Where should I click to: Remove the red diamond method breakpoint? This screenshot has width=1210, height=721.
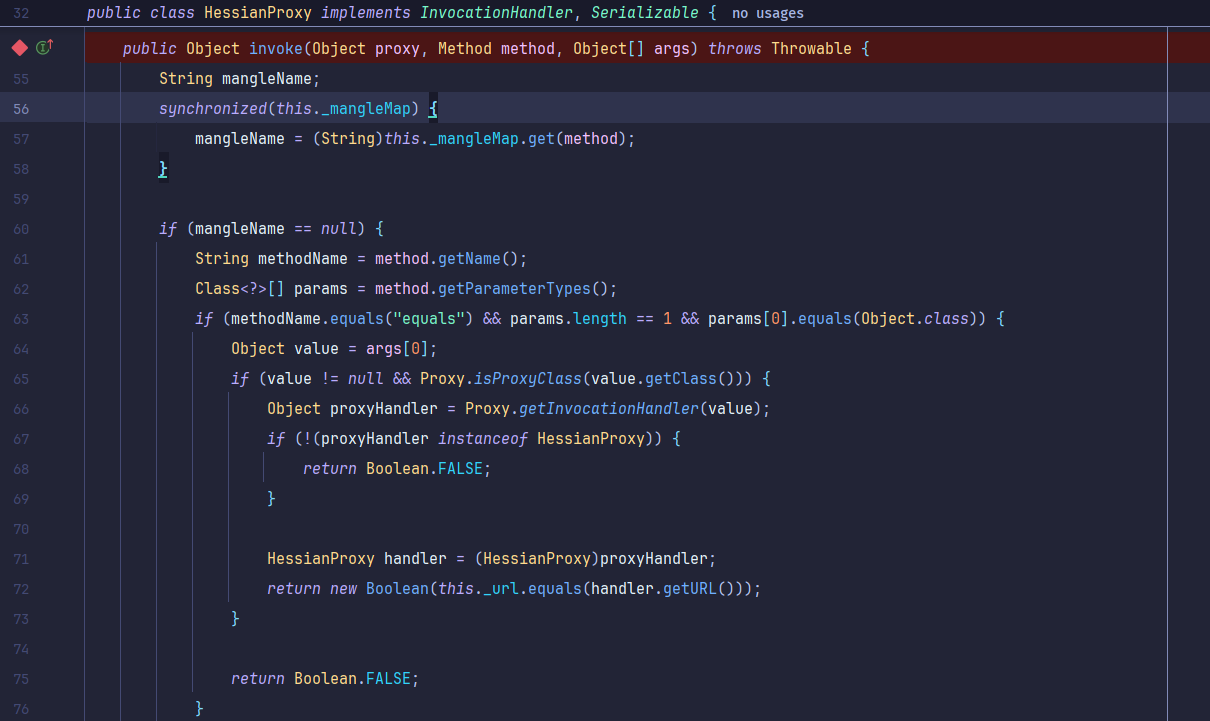pyautogui.click(x=19, y=48)
